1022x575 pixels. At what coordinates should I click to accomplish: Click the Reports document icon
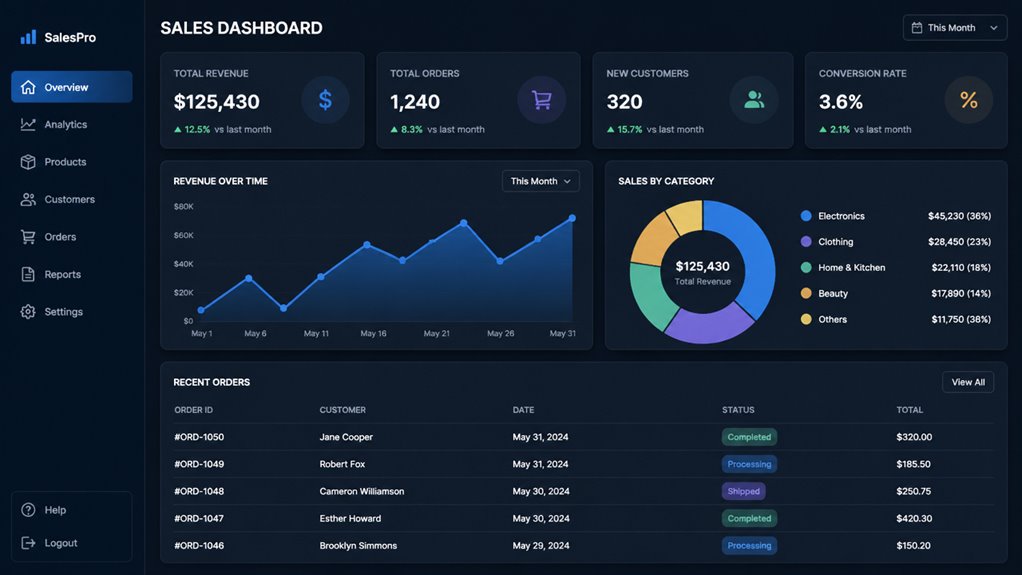click(x=28, y=274)
